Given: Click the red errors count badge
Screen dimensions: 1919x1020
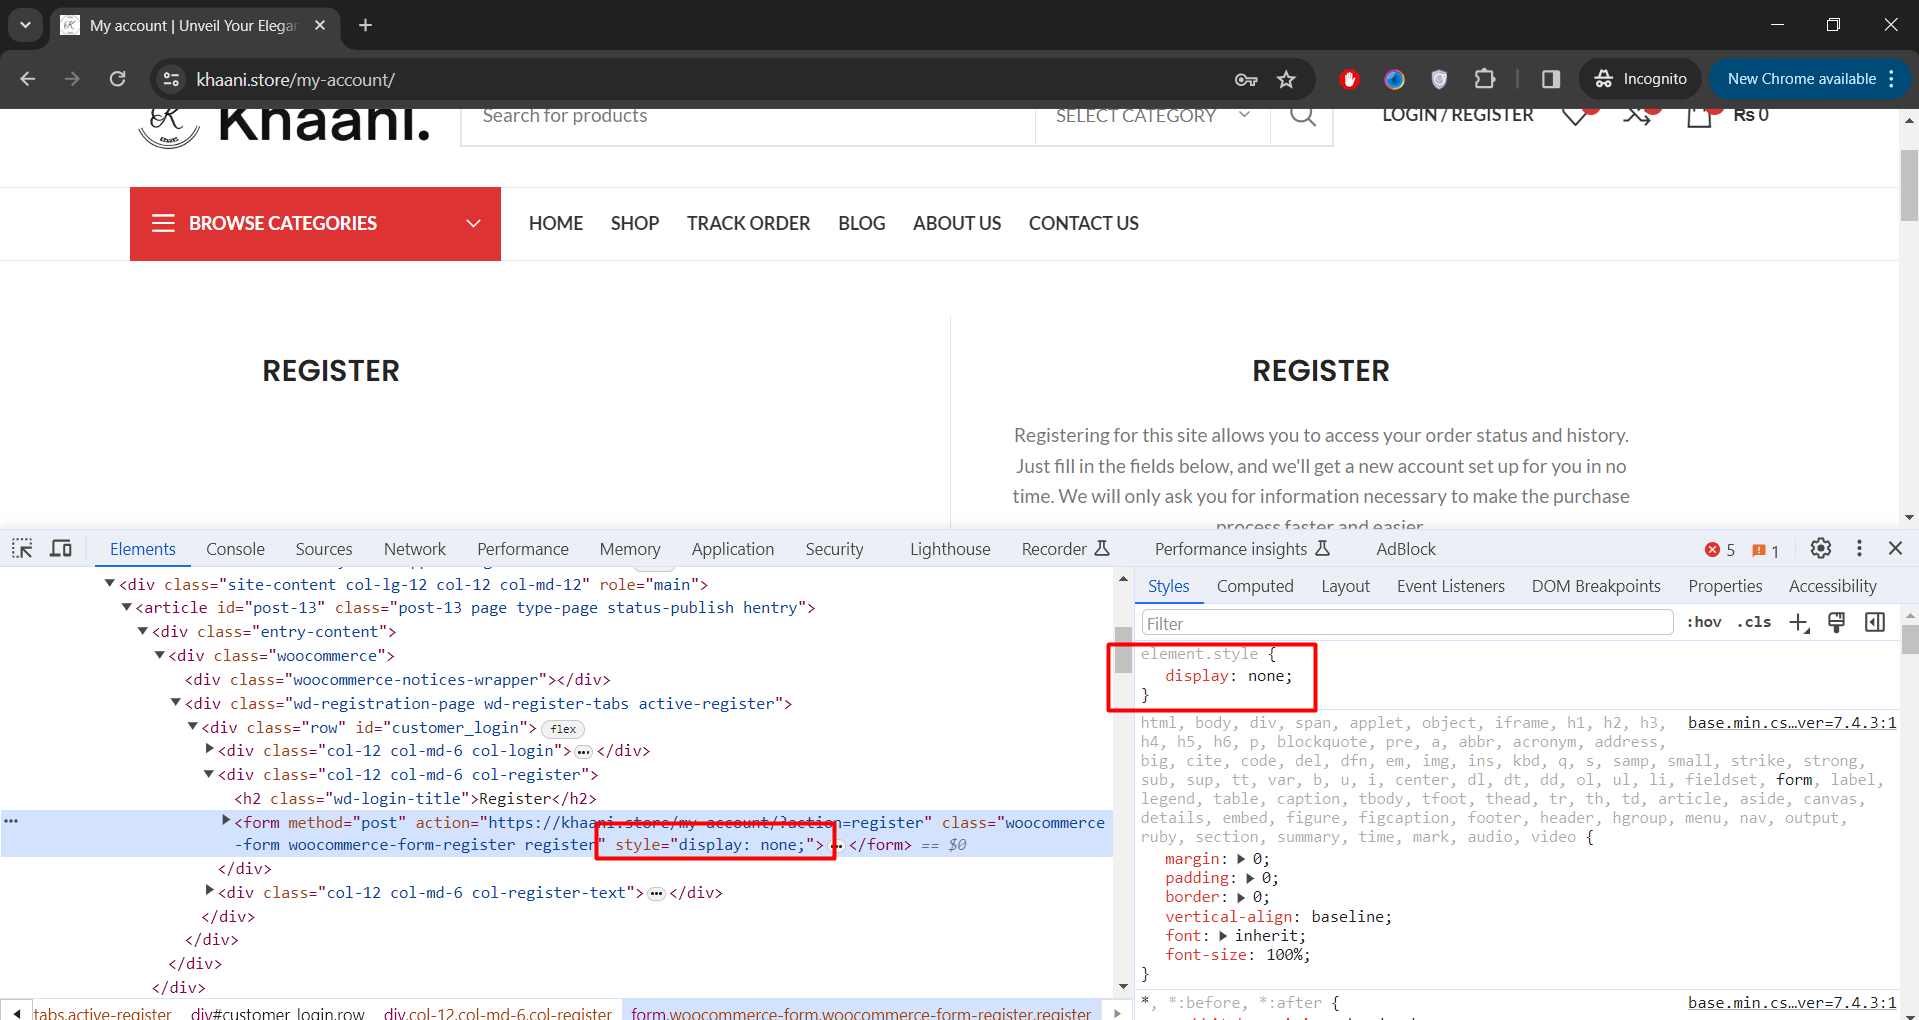Looking at the screenshot, I should click(1720, 550).
